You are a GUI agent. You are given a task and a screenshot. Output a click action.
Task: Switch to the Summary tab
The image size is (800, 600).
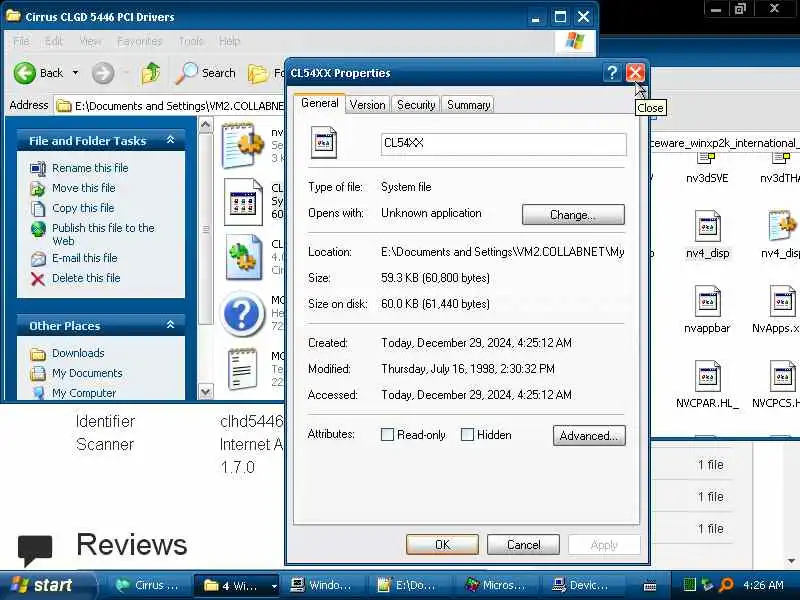[468, 105]
